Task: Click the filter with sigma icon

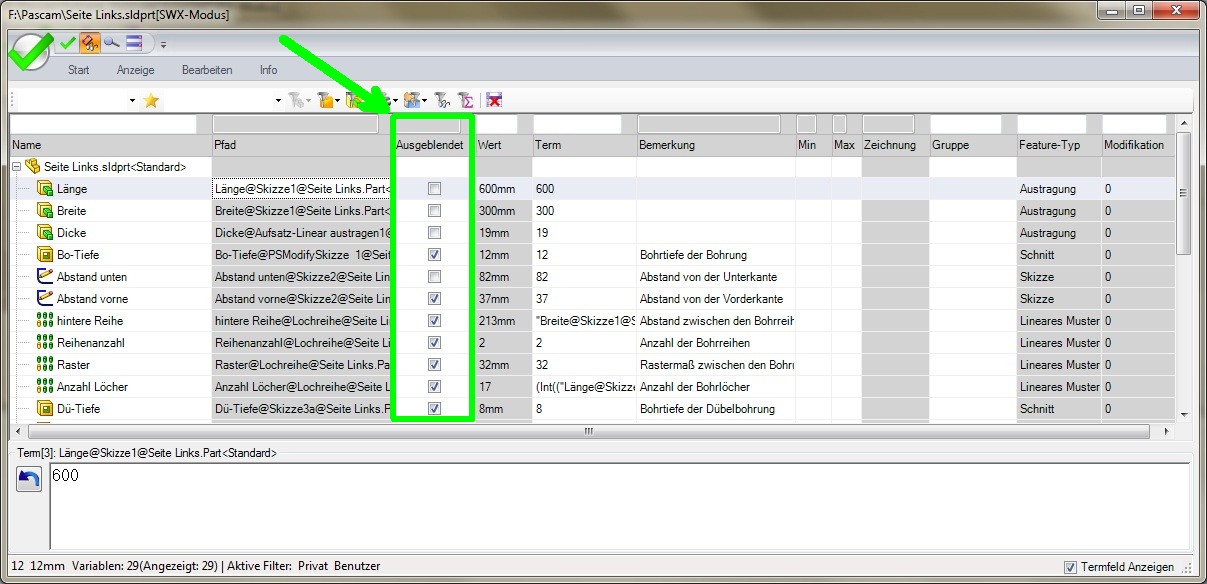Action: (x=466, y=101)
